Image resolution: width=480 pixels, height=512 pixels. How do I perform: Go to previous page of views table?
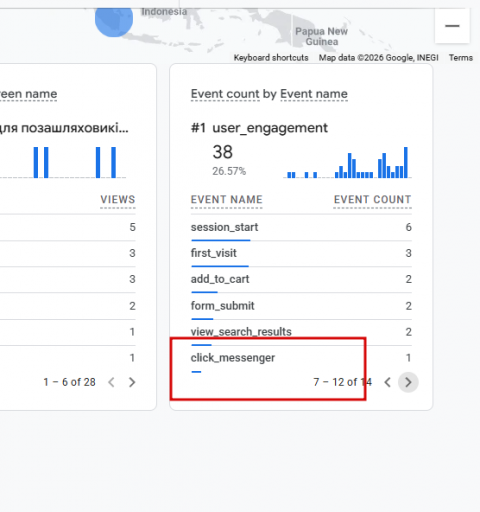tap(111, 382)
